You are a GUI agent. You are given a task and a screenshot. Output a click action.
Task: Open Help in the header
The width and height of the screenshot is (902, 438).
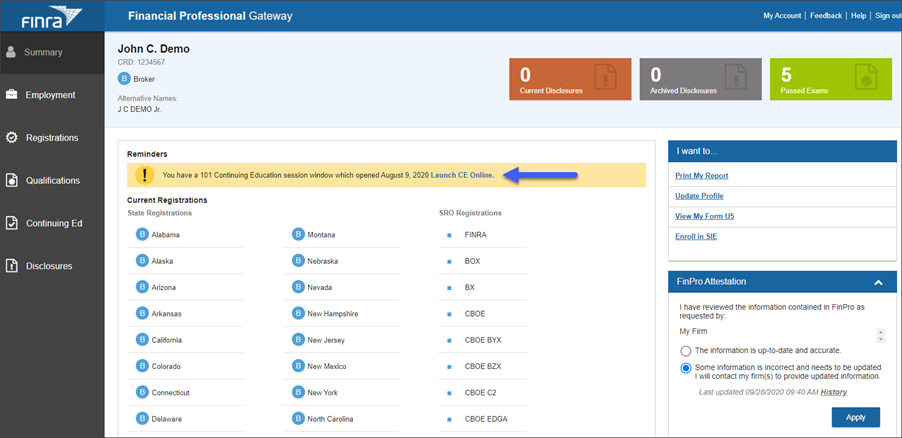(858, 16)
